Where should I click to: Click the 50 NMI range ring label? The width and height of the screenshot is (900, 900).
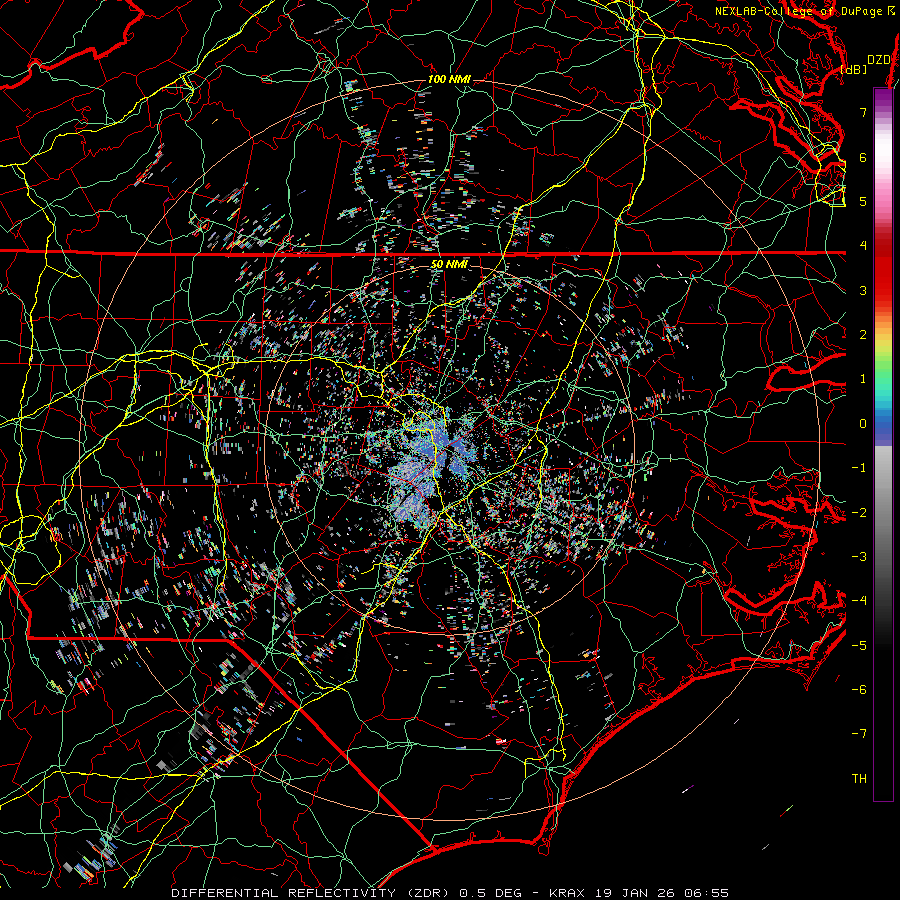[x=449, y=264]
